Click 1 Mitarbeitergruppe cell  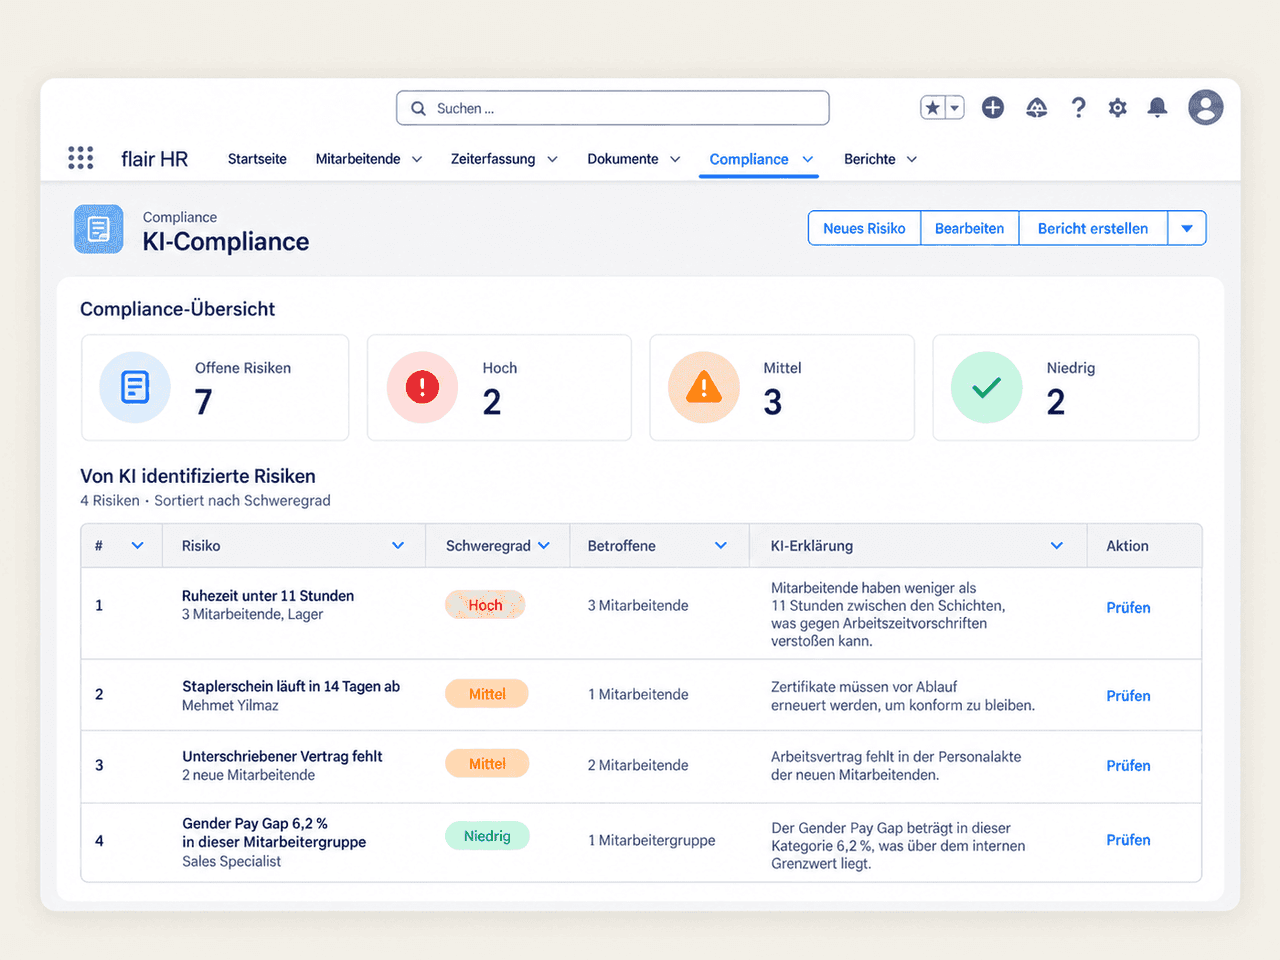coord(652,840)
